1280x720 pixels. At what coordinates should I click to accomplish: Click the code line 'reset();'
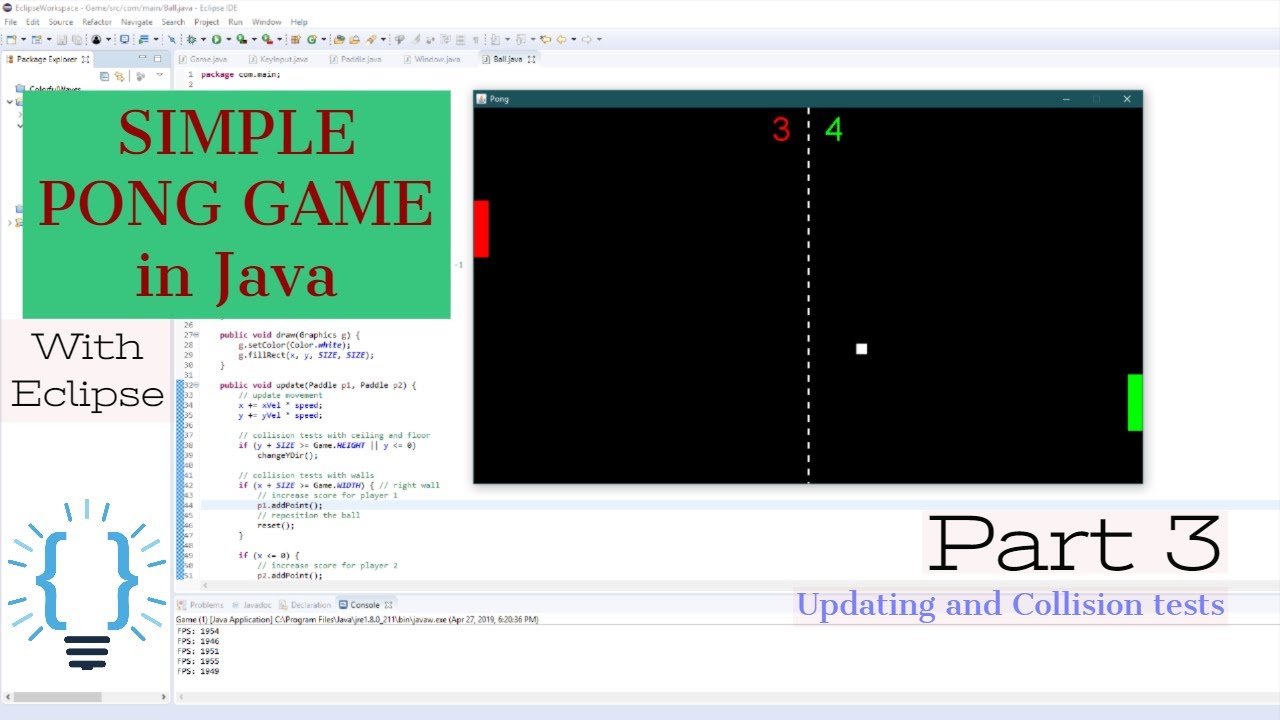pos(276,525)
